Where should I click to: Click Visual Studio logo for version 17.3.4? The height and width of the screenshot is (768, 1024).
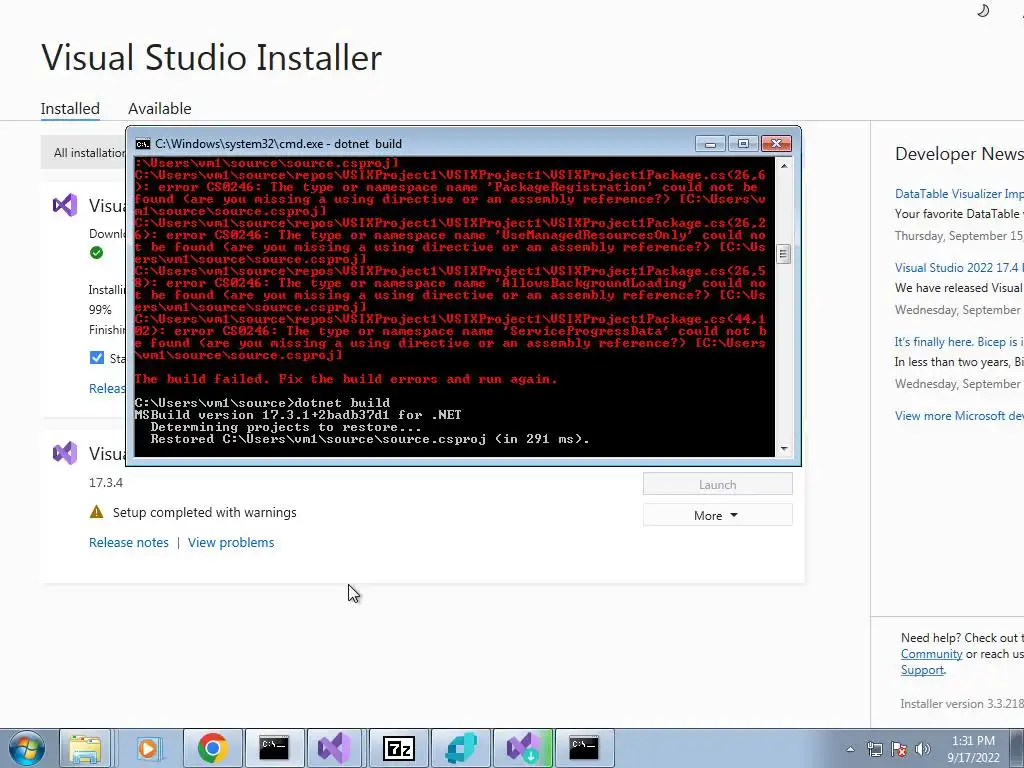pos(65,453)
